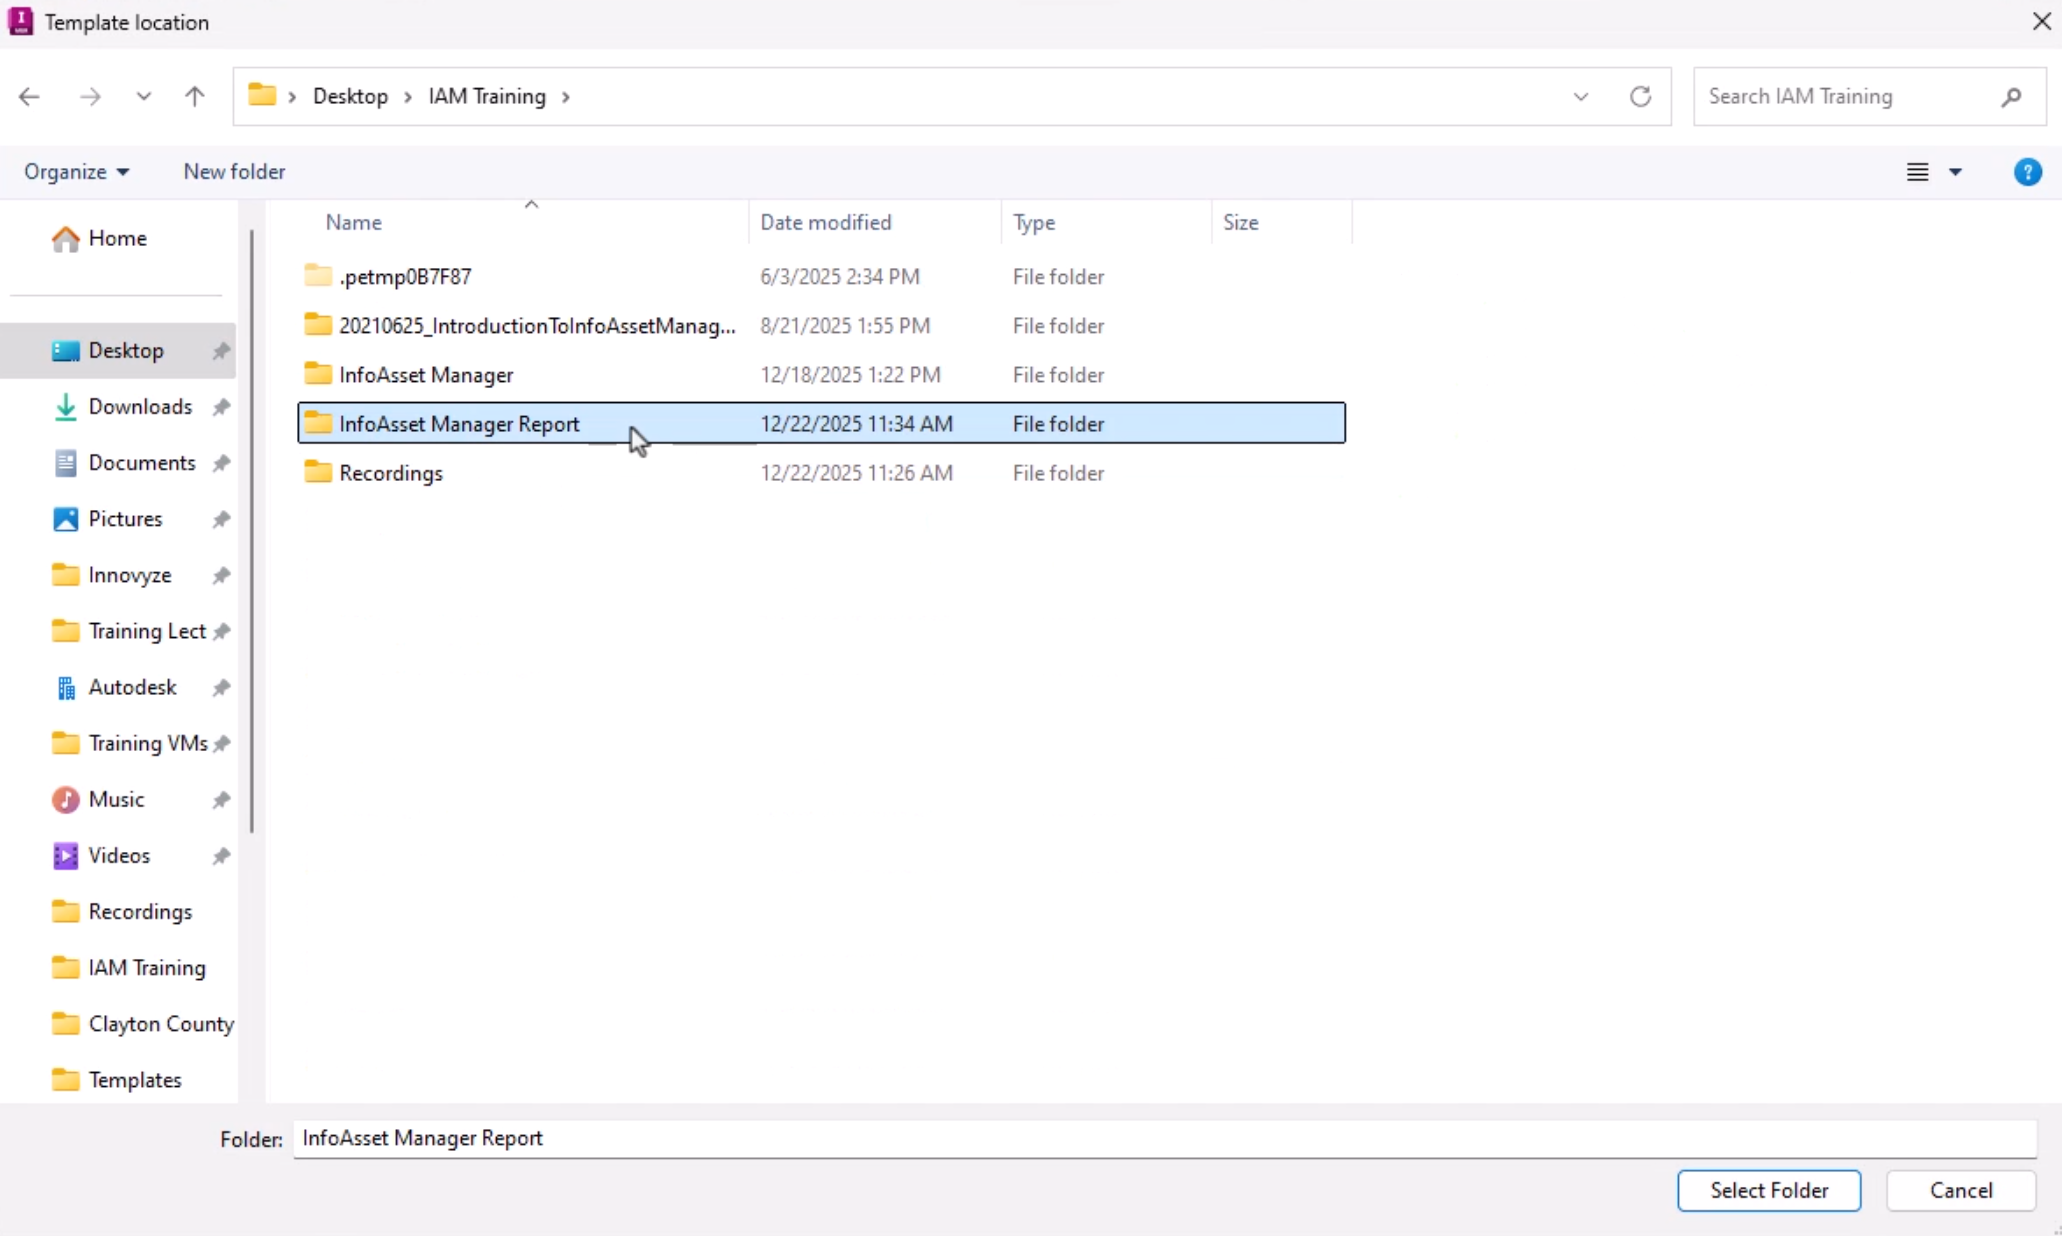Viewport: 2062px width, 1236px height.
Task: Click Desktop in the breadcrumb path
Action: (x=350, y=96)
